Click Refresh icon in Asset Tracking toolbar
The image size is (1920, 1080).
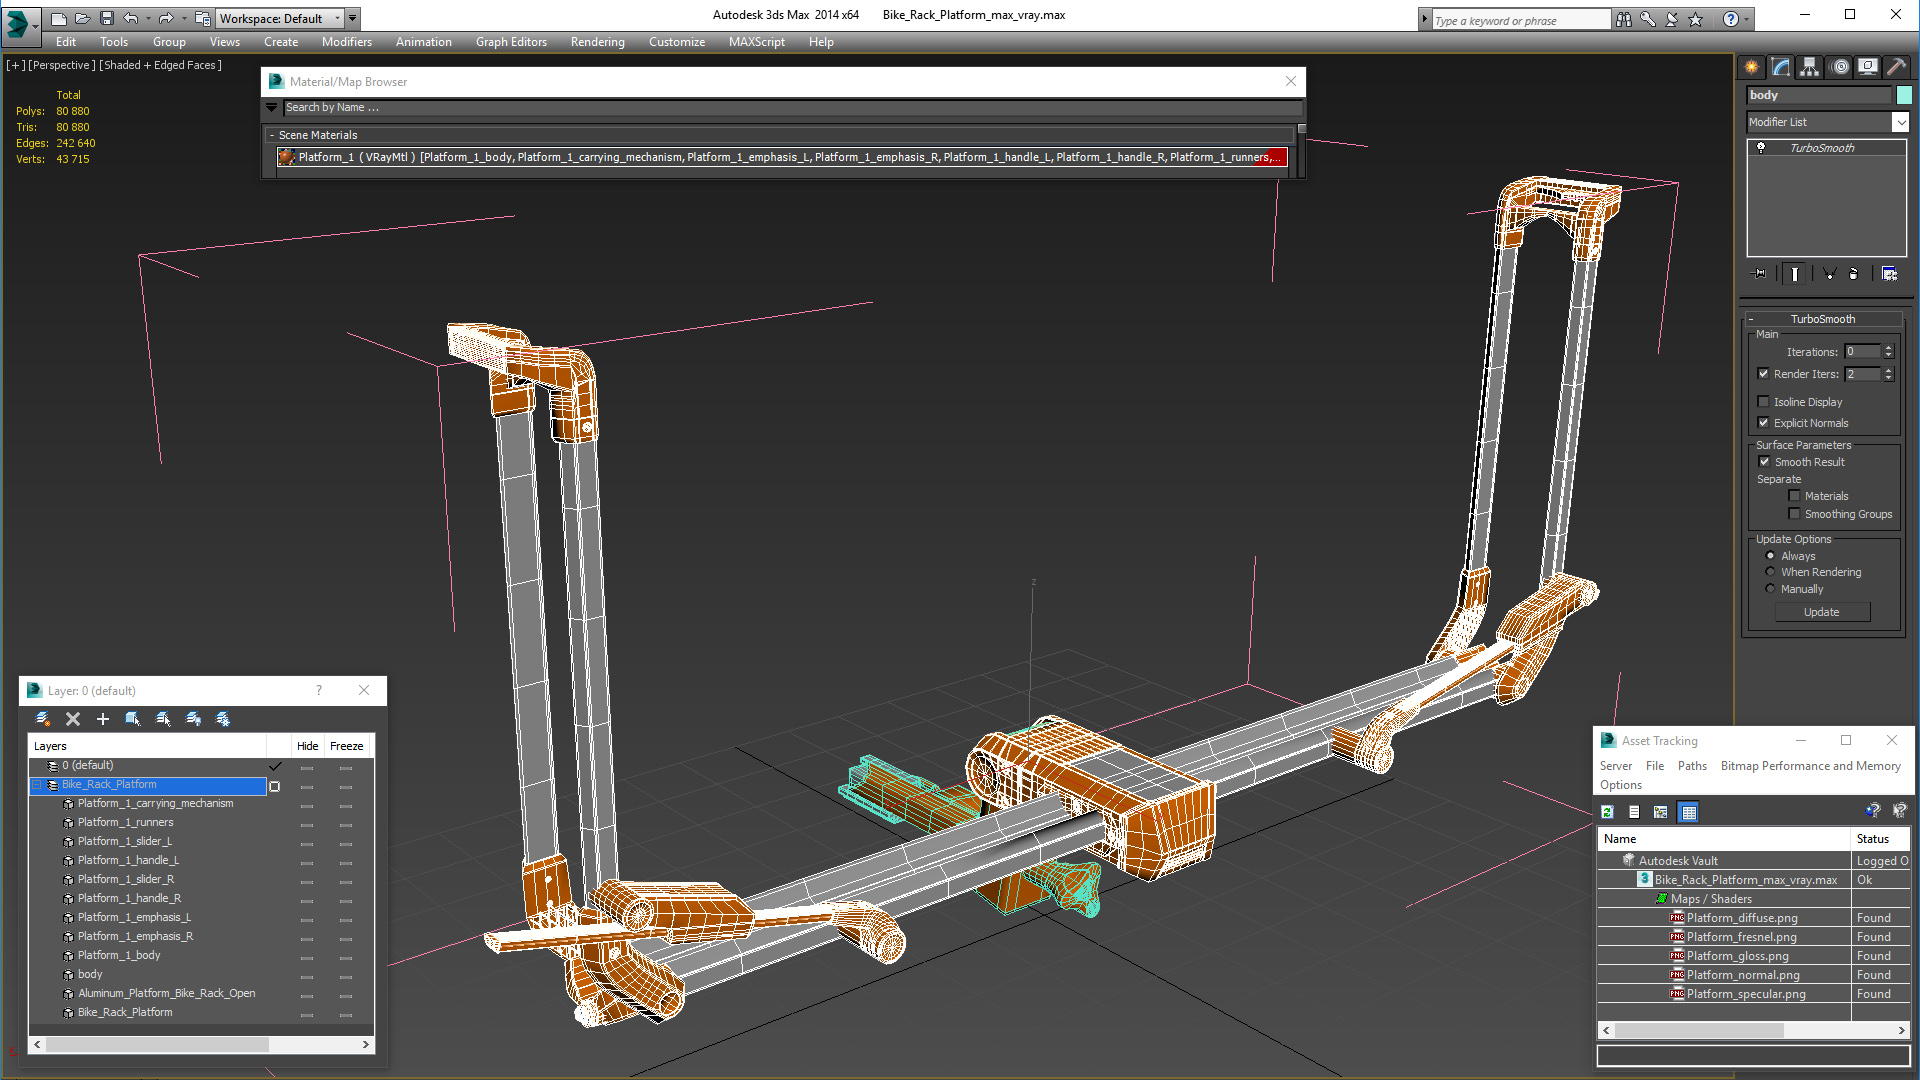1608,812
